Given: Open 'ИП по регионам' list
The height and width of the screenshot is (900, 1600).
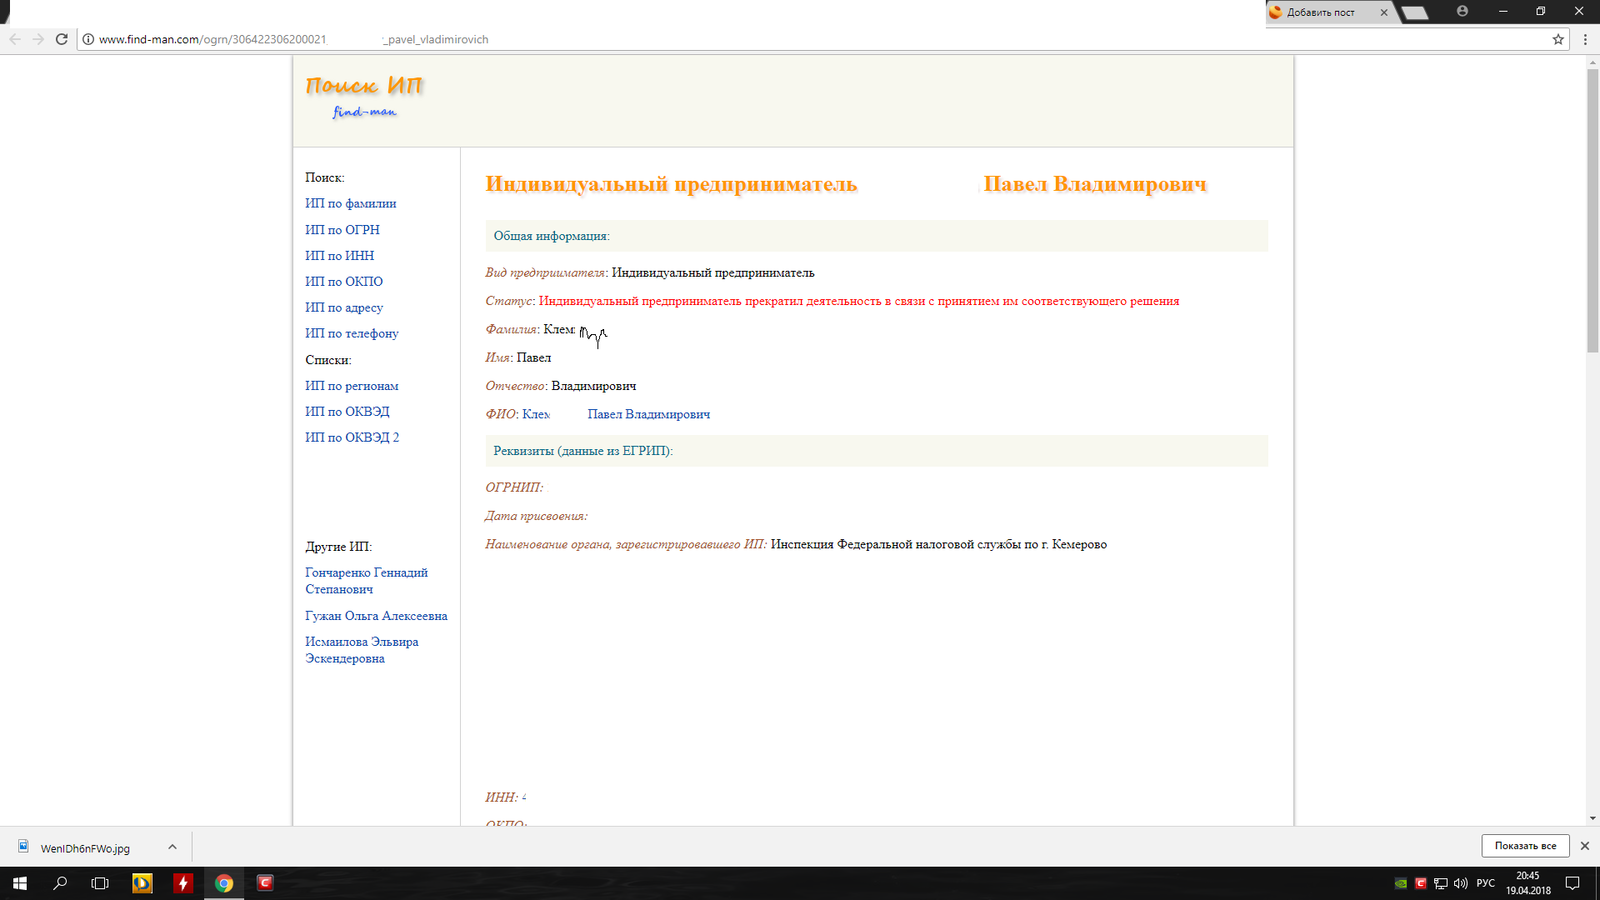Looking at the screenshot, I should tap(352, 385).
